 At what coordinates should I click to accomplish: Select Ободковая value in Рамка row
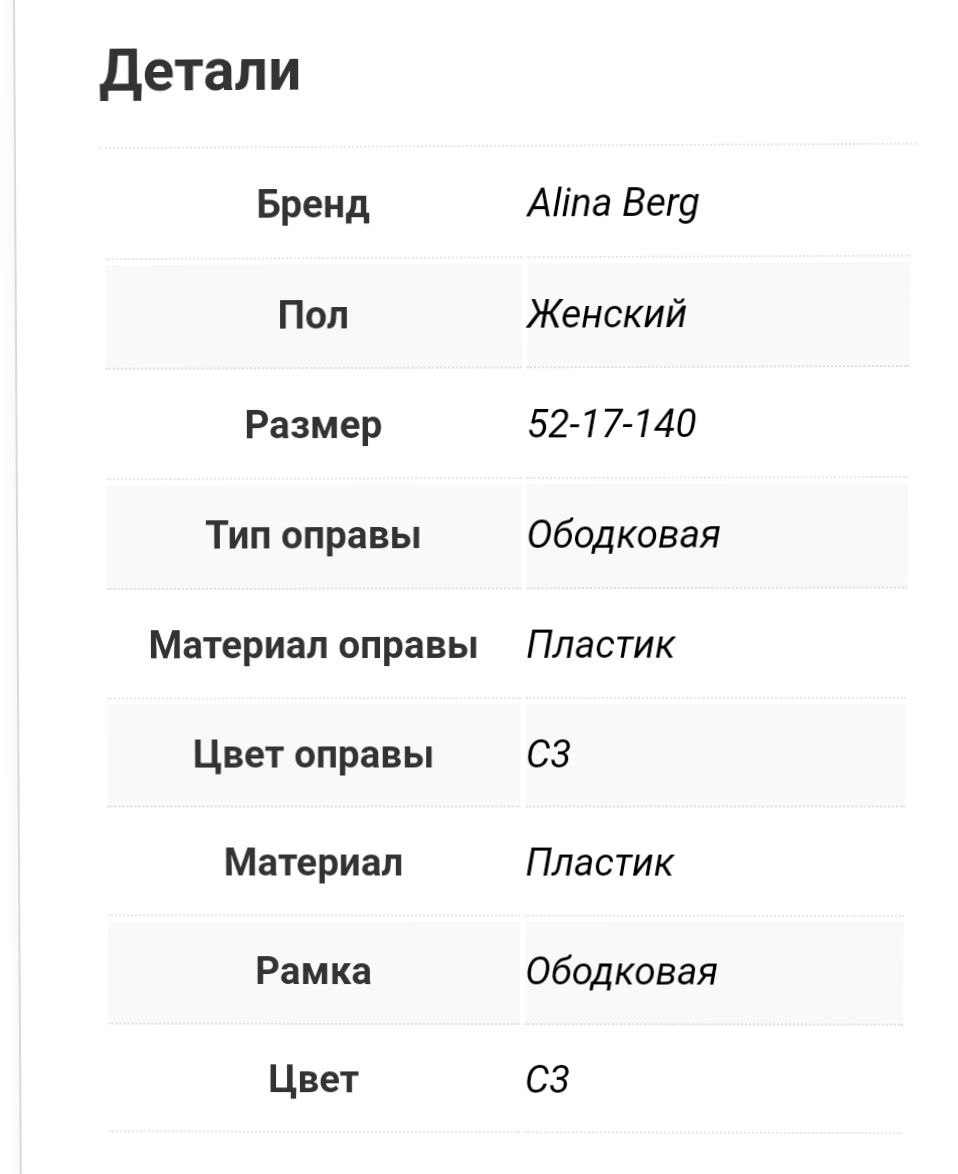tap(622, 971)
